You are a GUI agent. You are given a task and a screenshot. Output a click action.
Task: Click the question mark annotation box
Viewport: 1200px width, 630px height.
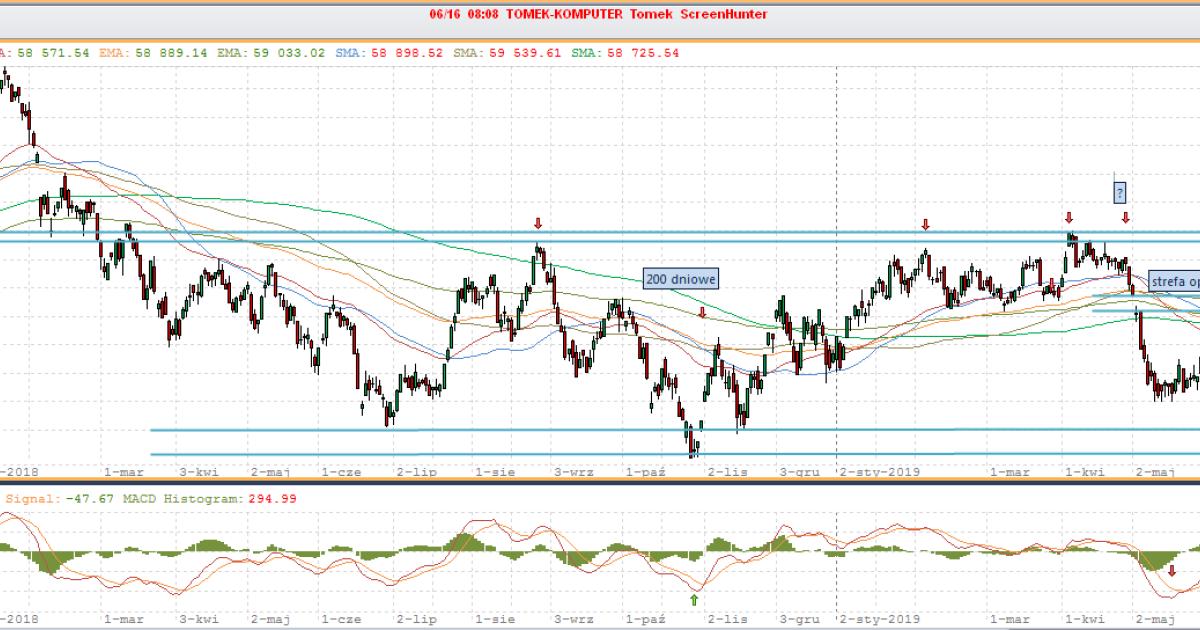click(x=1121, y=190)
